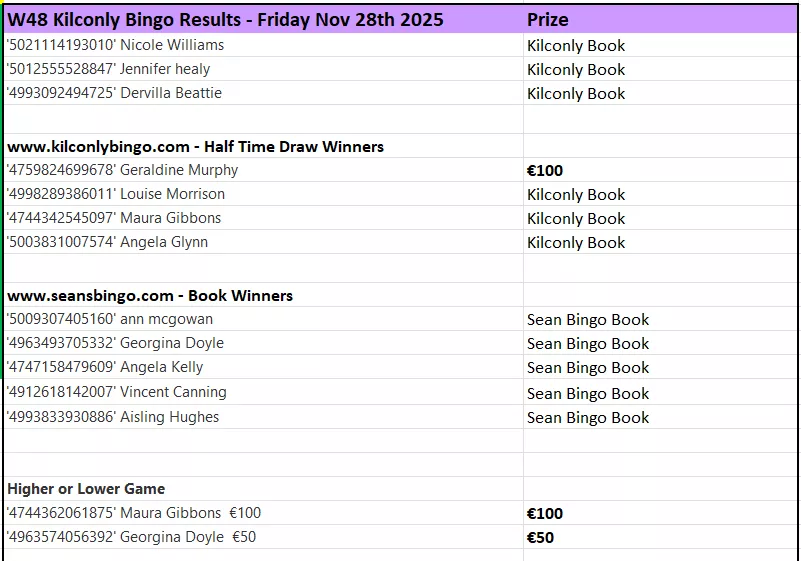Select the Aisling Hughes cell

(113, 417)
